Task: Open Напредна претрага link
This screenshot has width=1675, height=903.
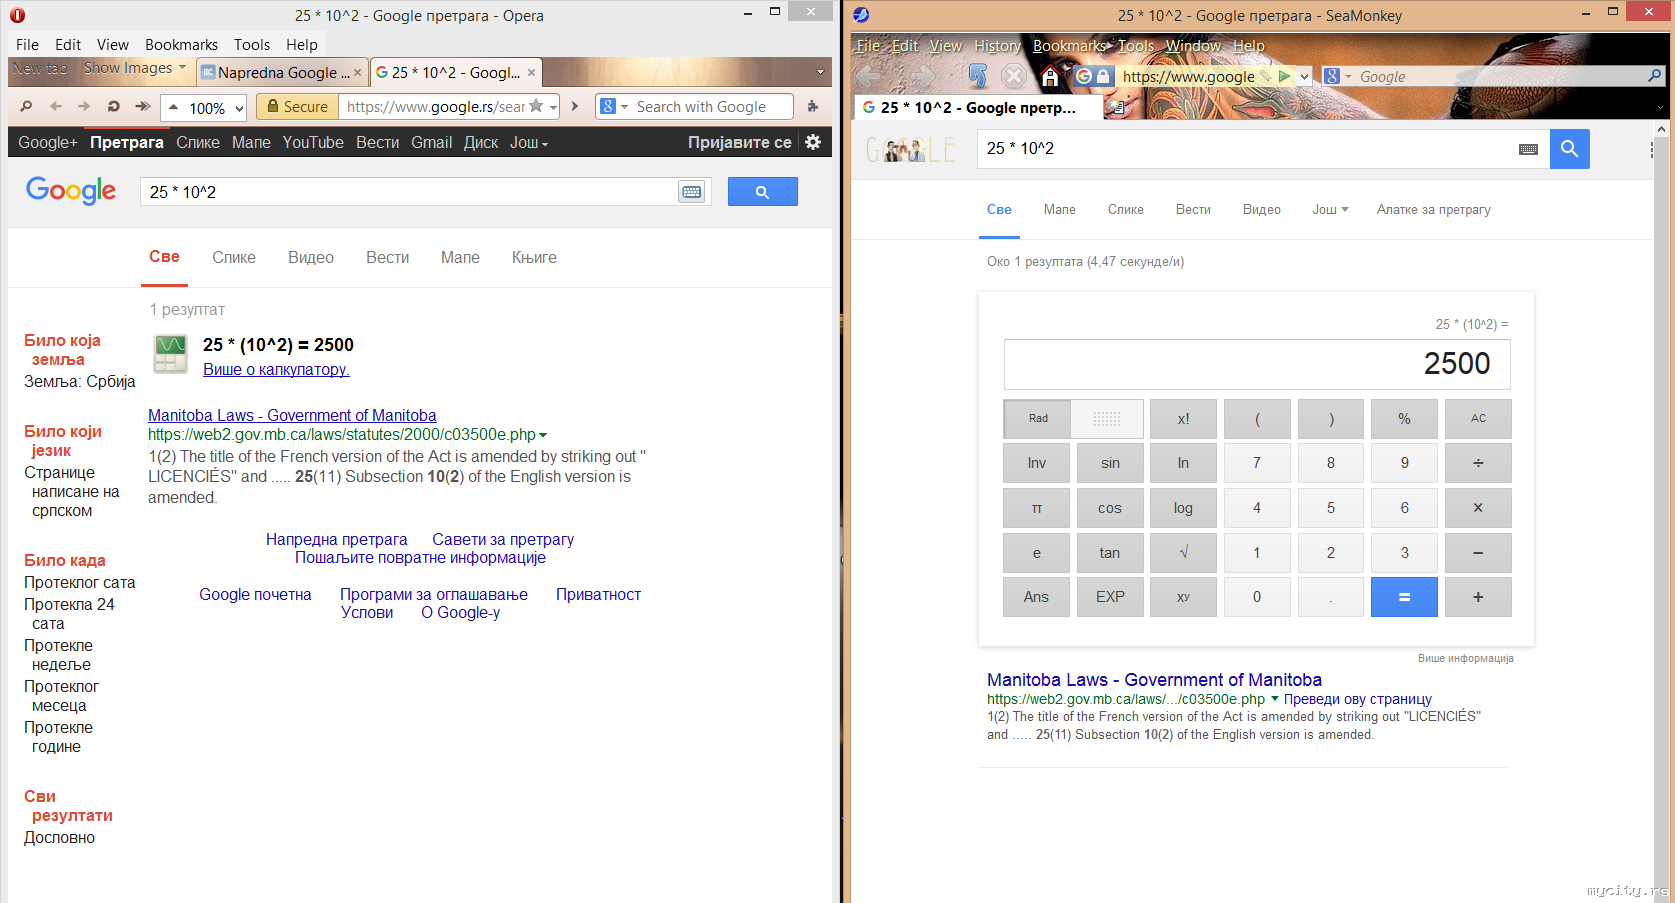Action: coord(336,539)
